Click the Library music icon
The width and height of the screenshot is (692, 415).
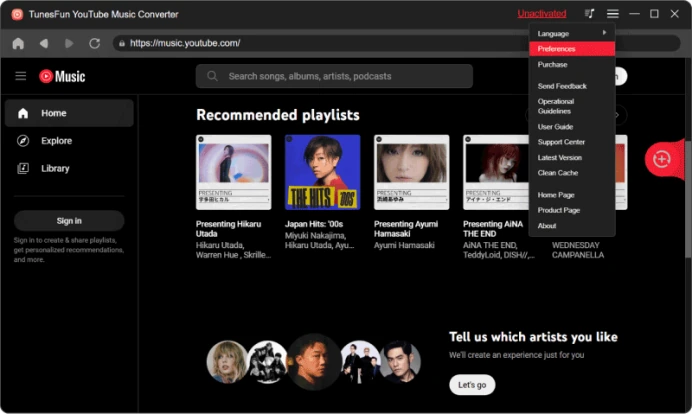(x=23, y=168)
